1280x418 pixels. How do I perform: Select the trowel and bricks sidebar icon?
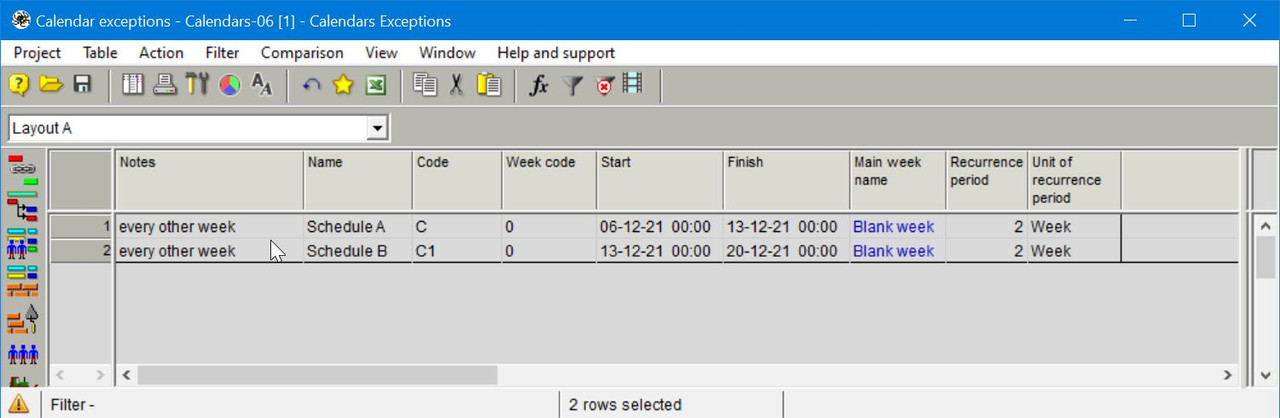pos(22,320)
